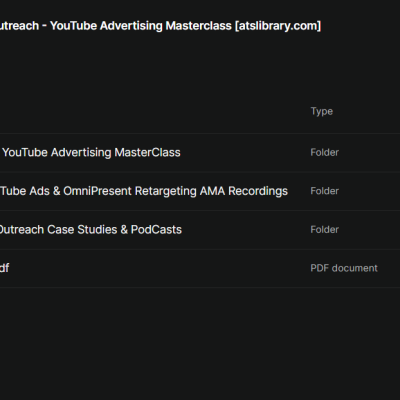
Task: Open the OmniPresent Retargeting AMA Recordings folder
Action: [x=144, y=191]
